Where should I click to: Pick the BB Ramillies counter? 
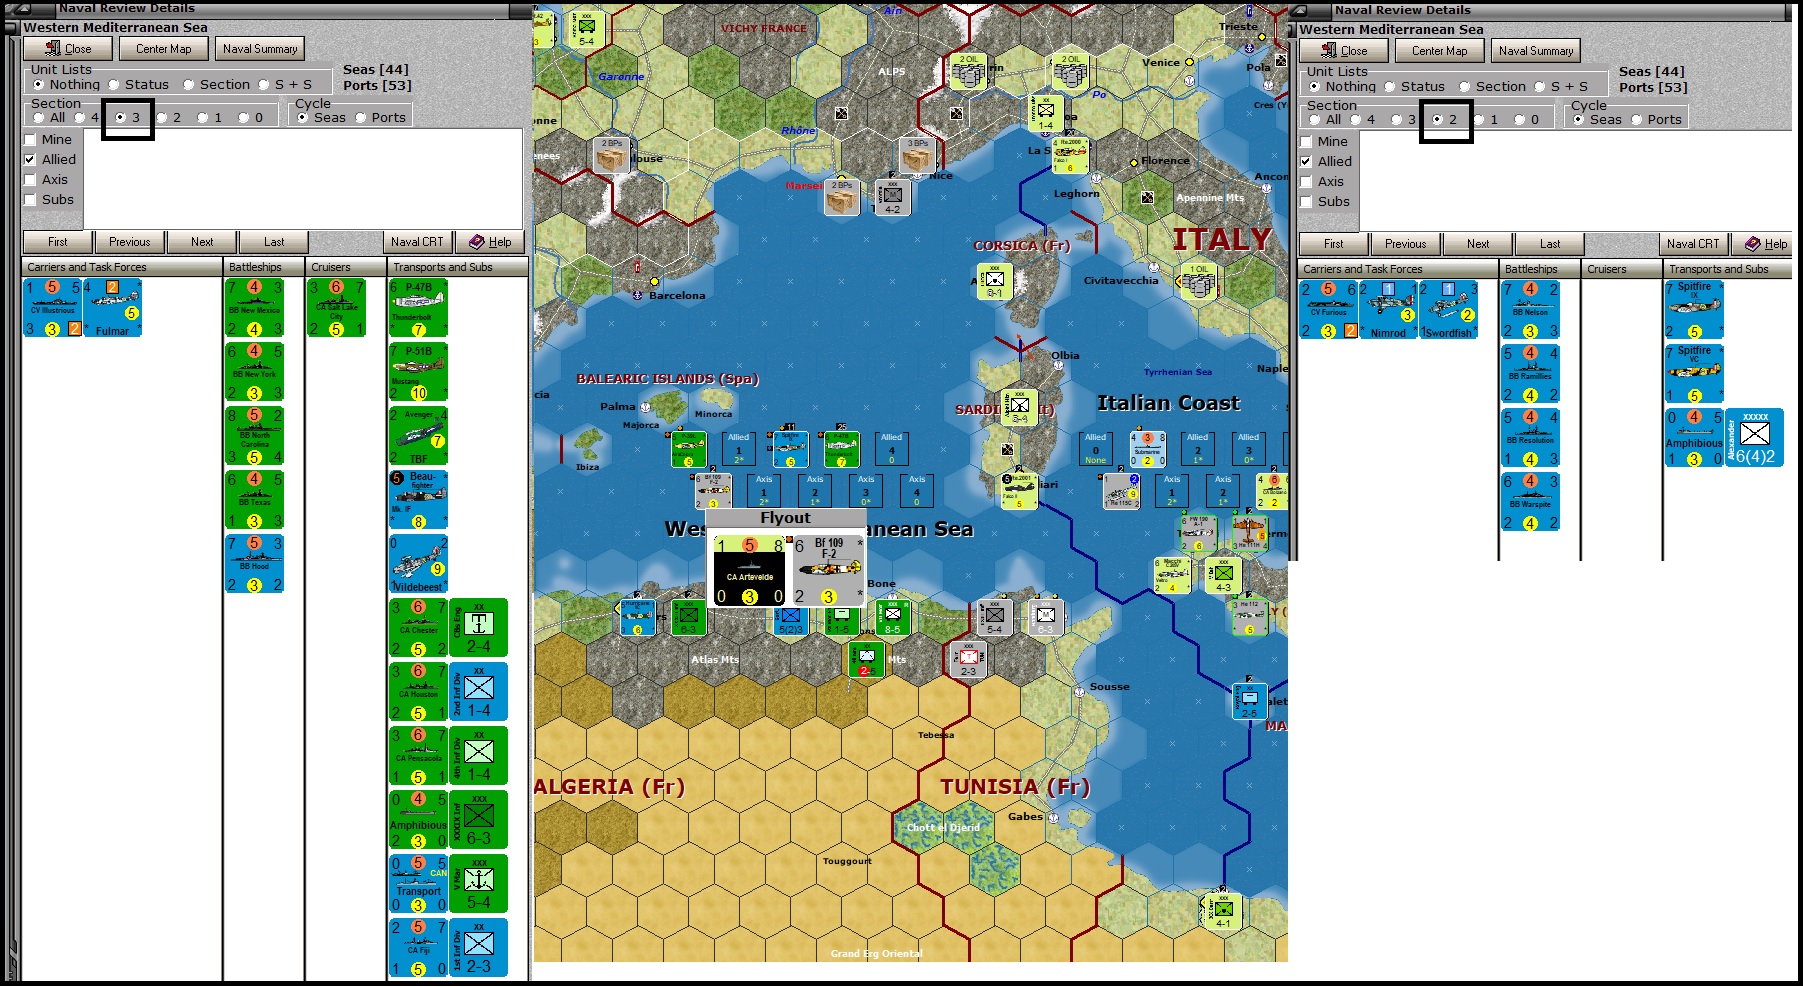click(x=1531, y=374)
